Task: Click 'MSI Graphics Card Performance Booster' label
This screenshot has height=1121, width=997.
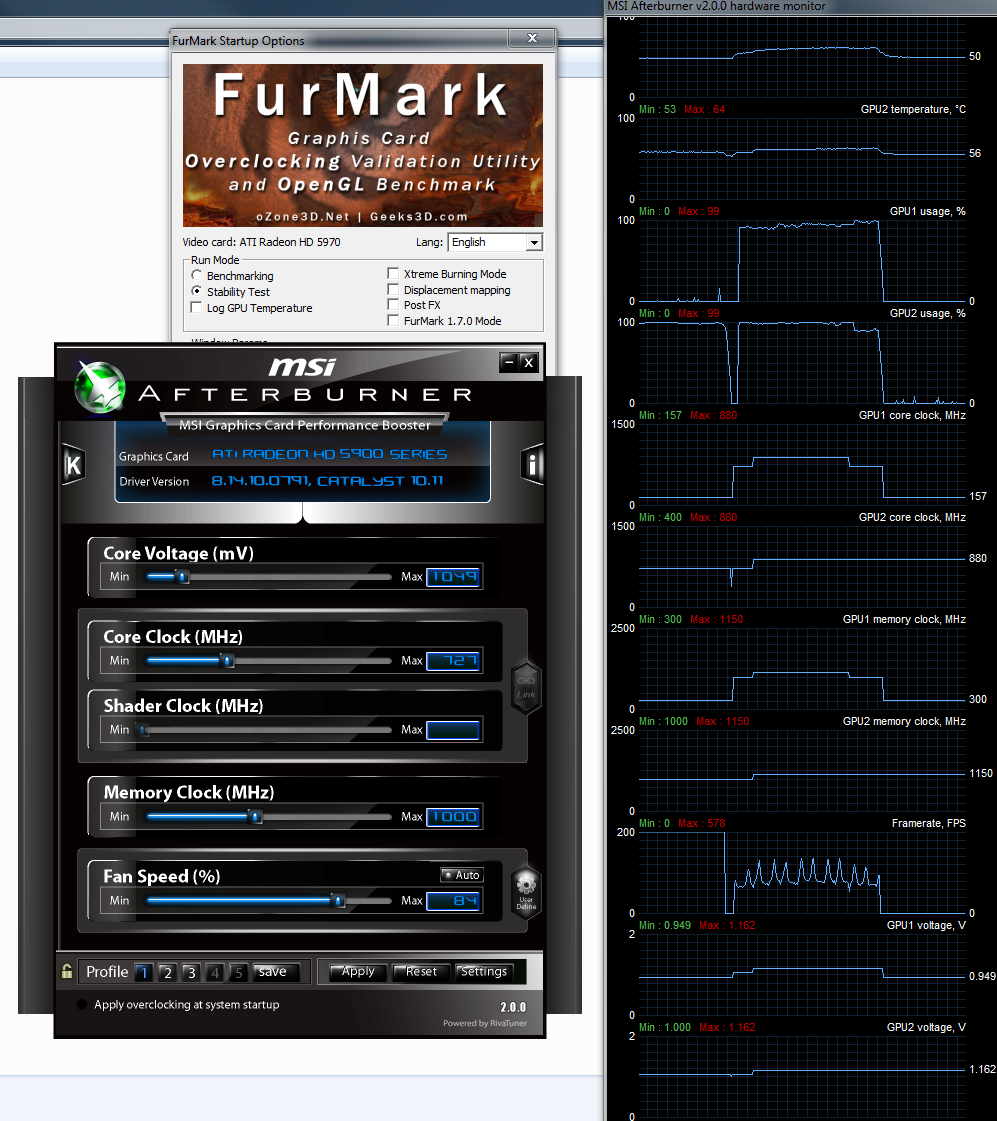Action: [x=305, y=425]
